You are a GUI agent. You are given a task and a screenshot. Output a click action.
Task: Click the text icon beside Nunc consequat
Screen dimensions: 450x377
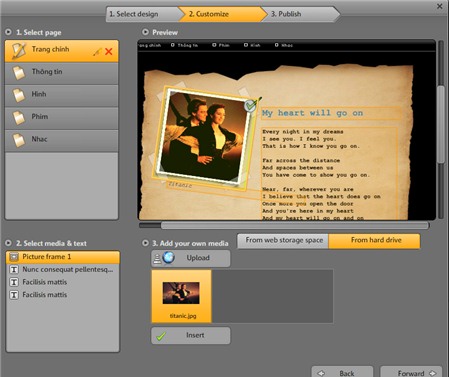pyautogui.click(x=14, y=269)
